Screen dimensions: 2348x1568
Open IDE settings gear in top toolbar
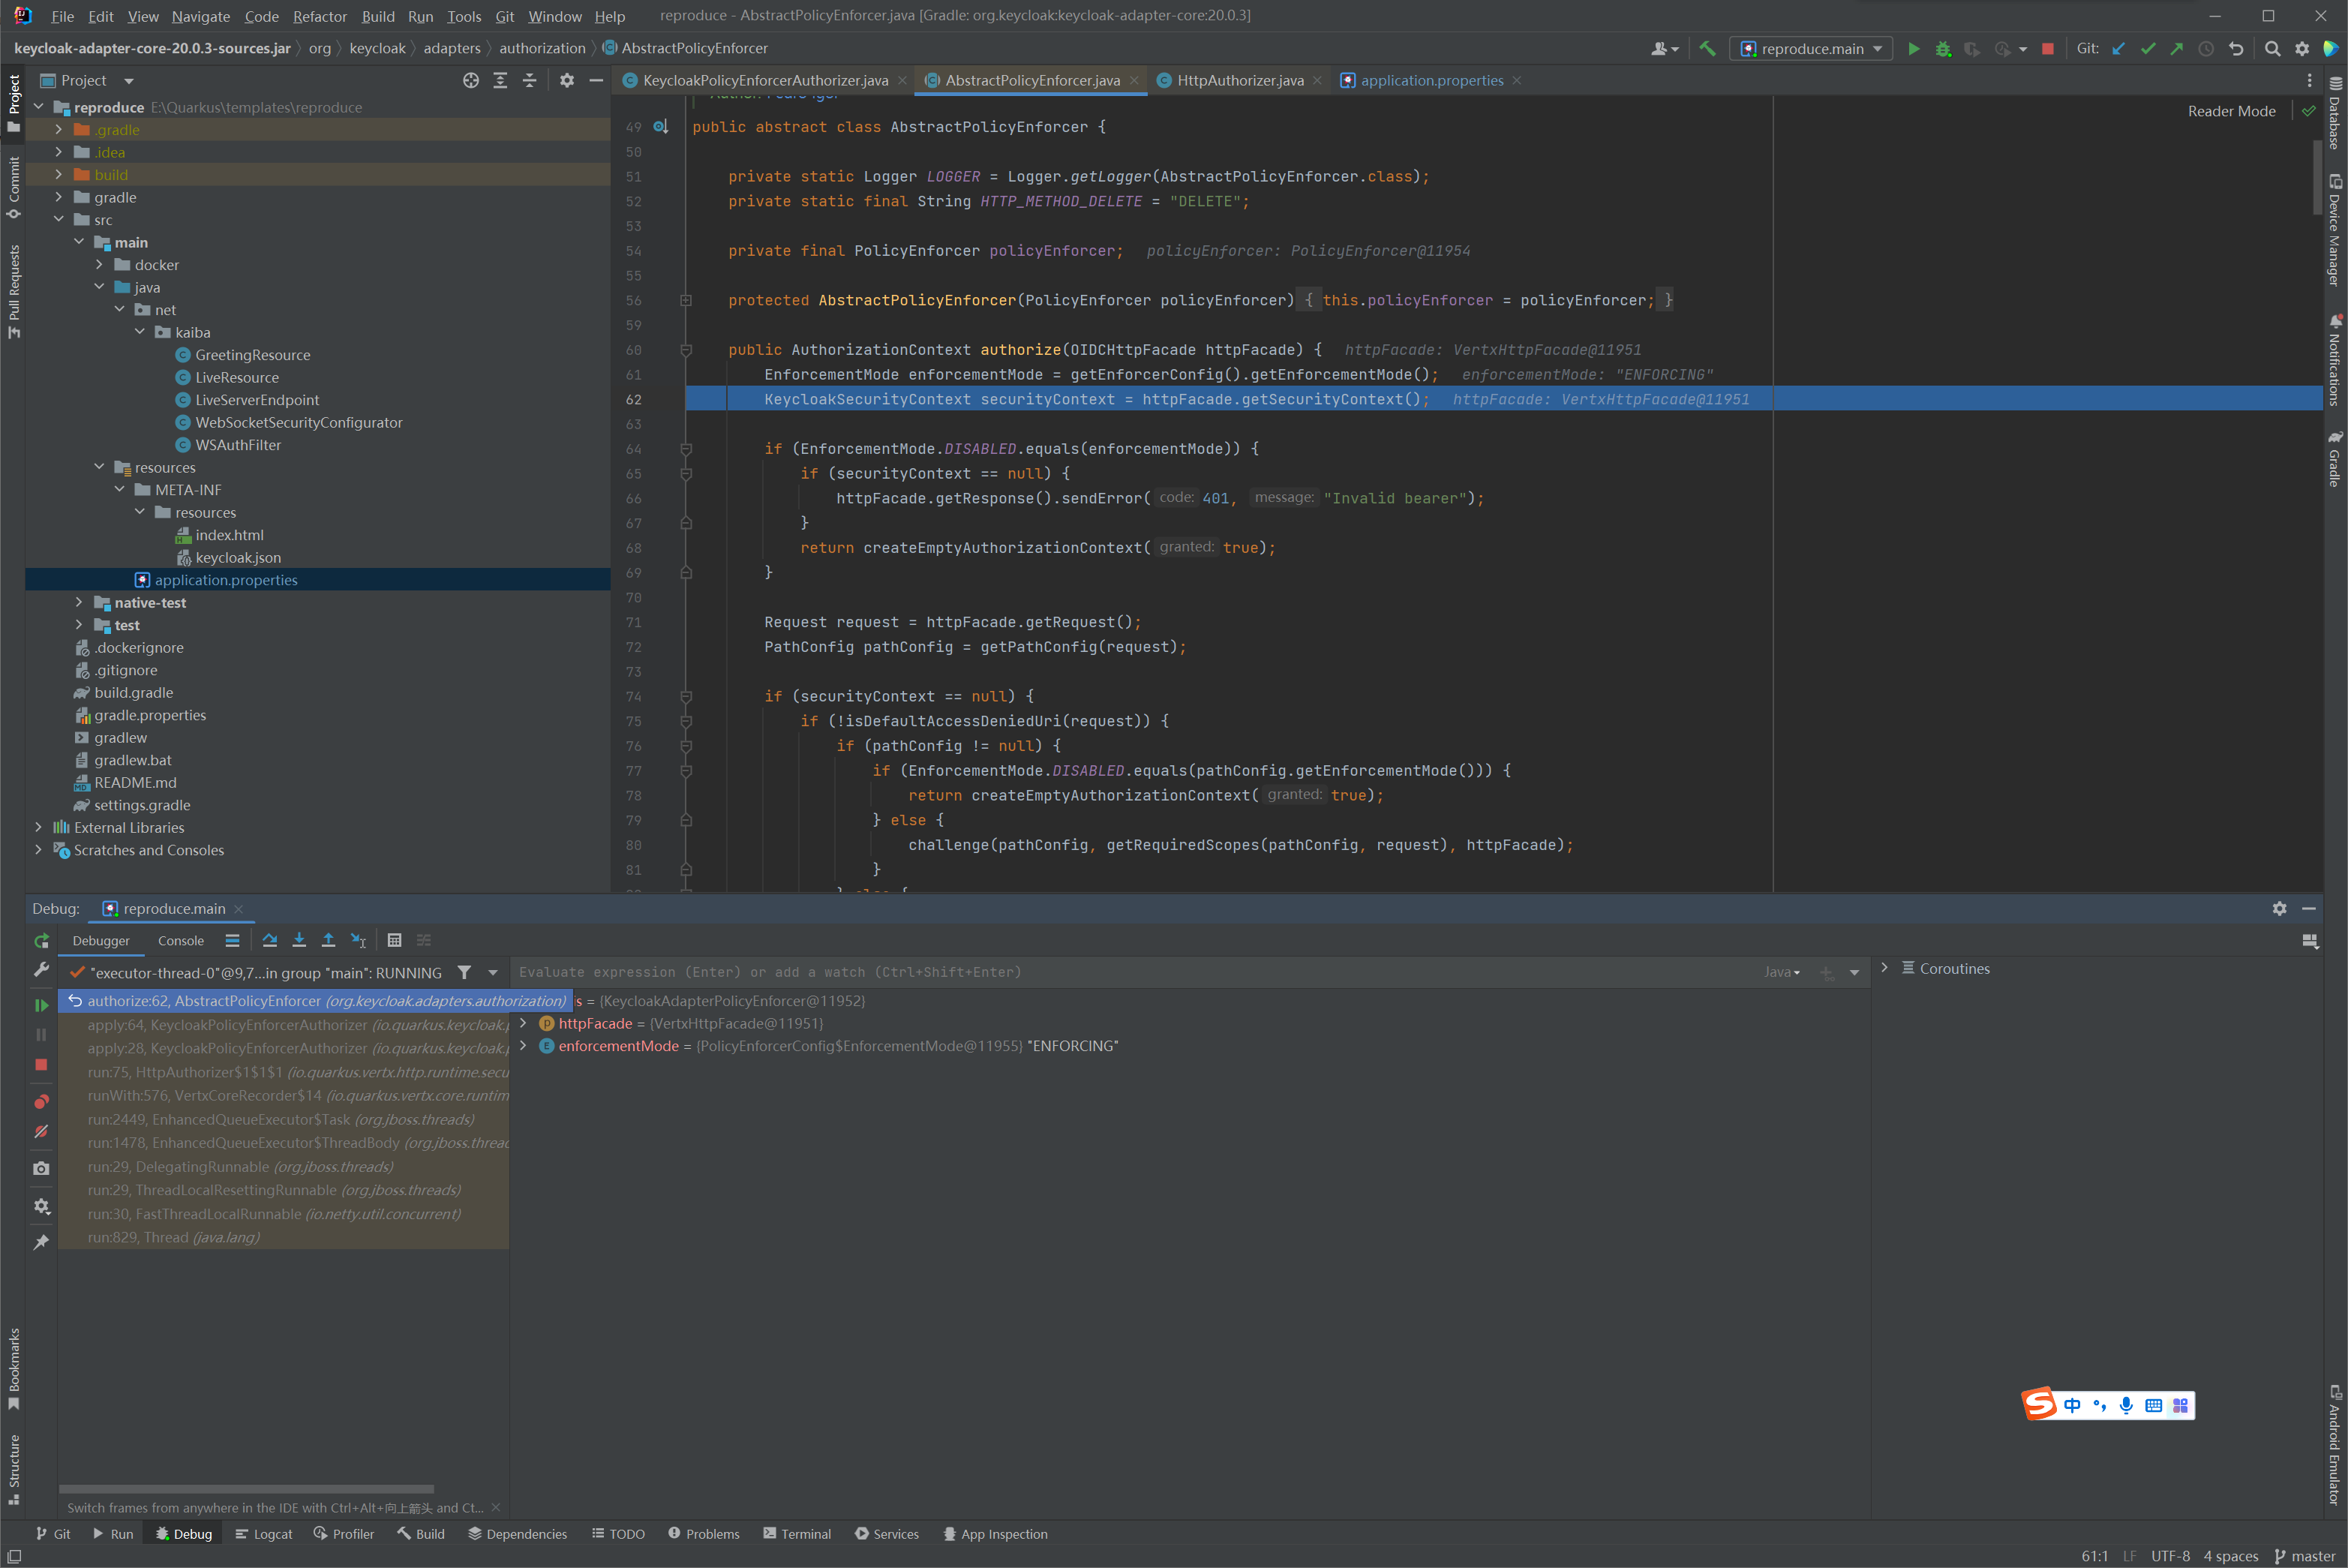click(2302, 48)
